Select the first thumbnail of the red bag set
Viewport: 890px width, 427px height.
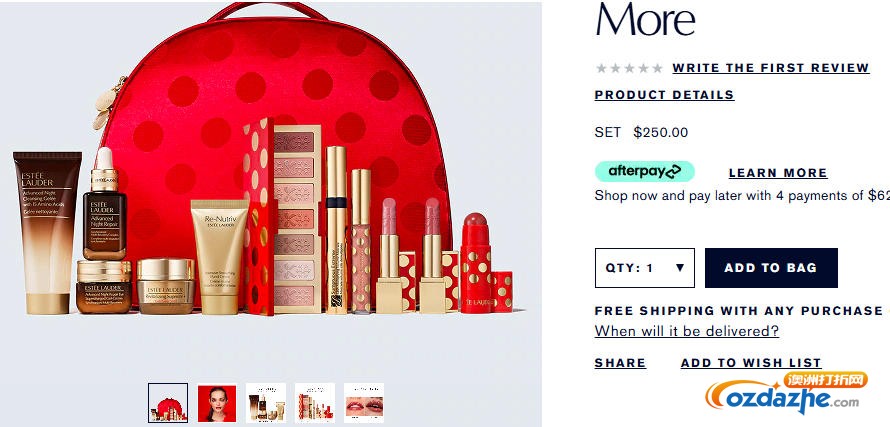click(x=168, y=403)
